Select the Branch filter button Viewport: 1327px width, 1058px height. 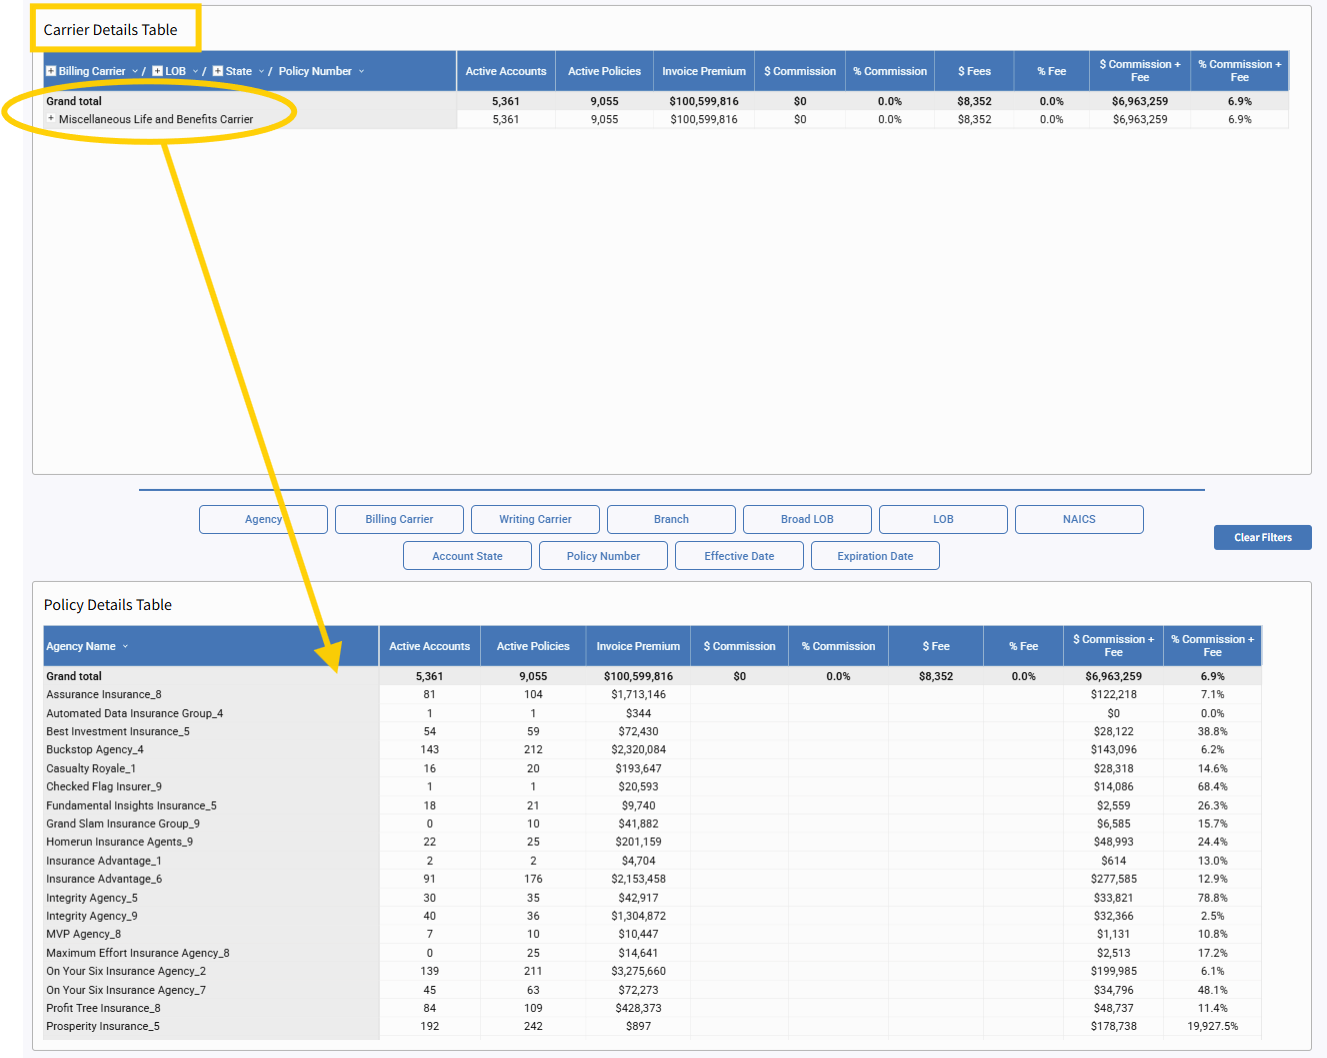coord(671,519)
